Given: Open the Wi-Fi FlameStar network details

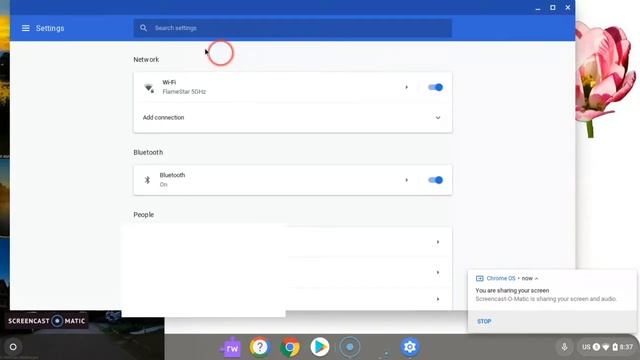Looking at the screenshot, I should coord(406,87).
